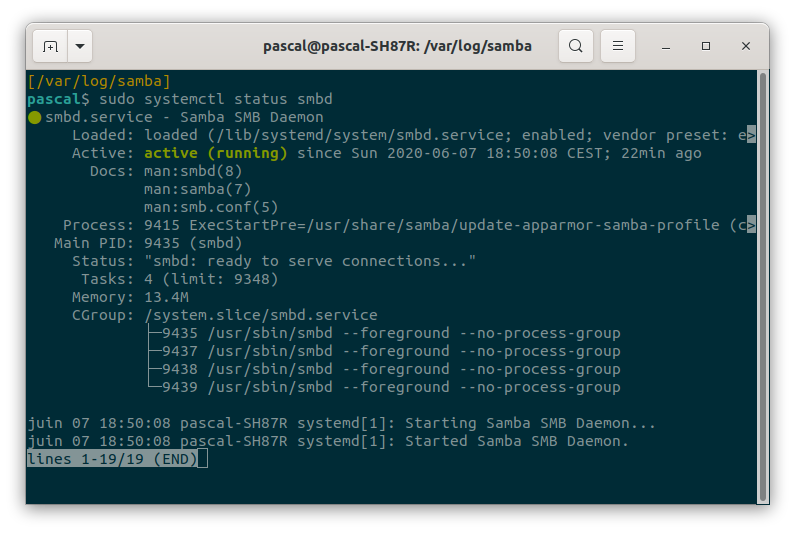Click the truncation marker on Loaded line
795x533 pixels.
[x=751, y=135]
